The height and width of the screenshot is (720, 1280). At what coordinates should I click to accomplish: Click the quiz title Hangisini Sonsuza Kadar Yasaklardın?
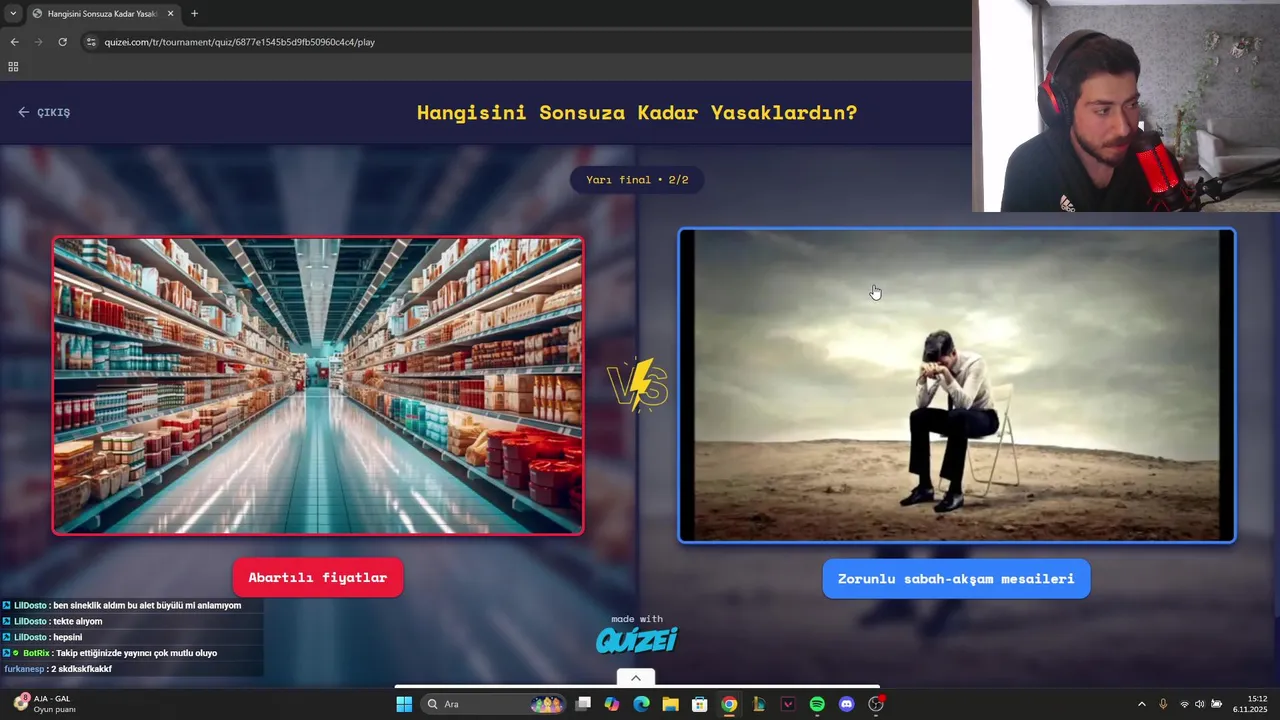click(x=637, y=112)
